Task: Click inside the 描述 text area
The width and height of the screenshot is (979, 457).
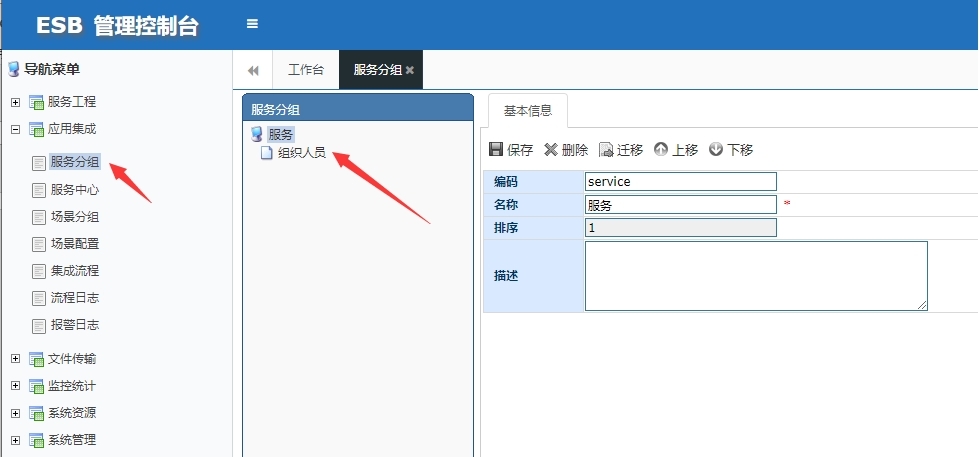Action: click(x=756, y=276)
